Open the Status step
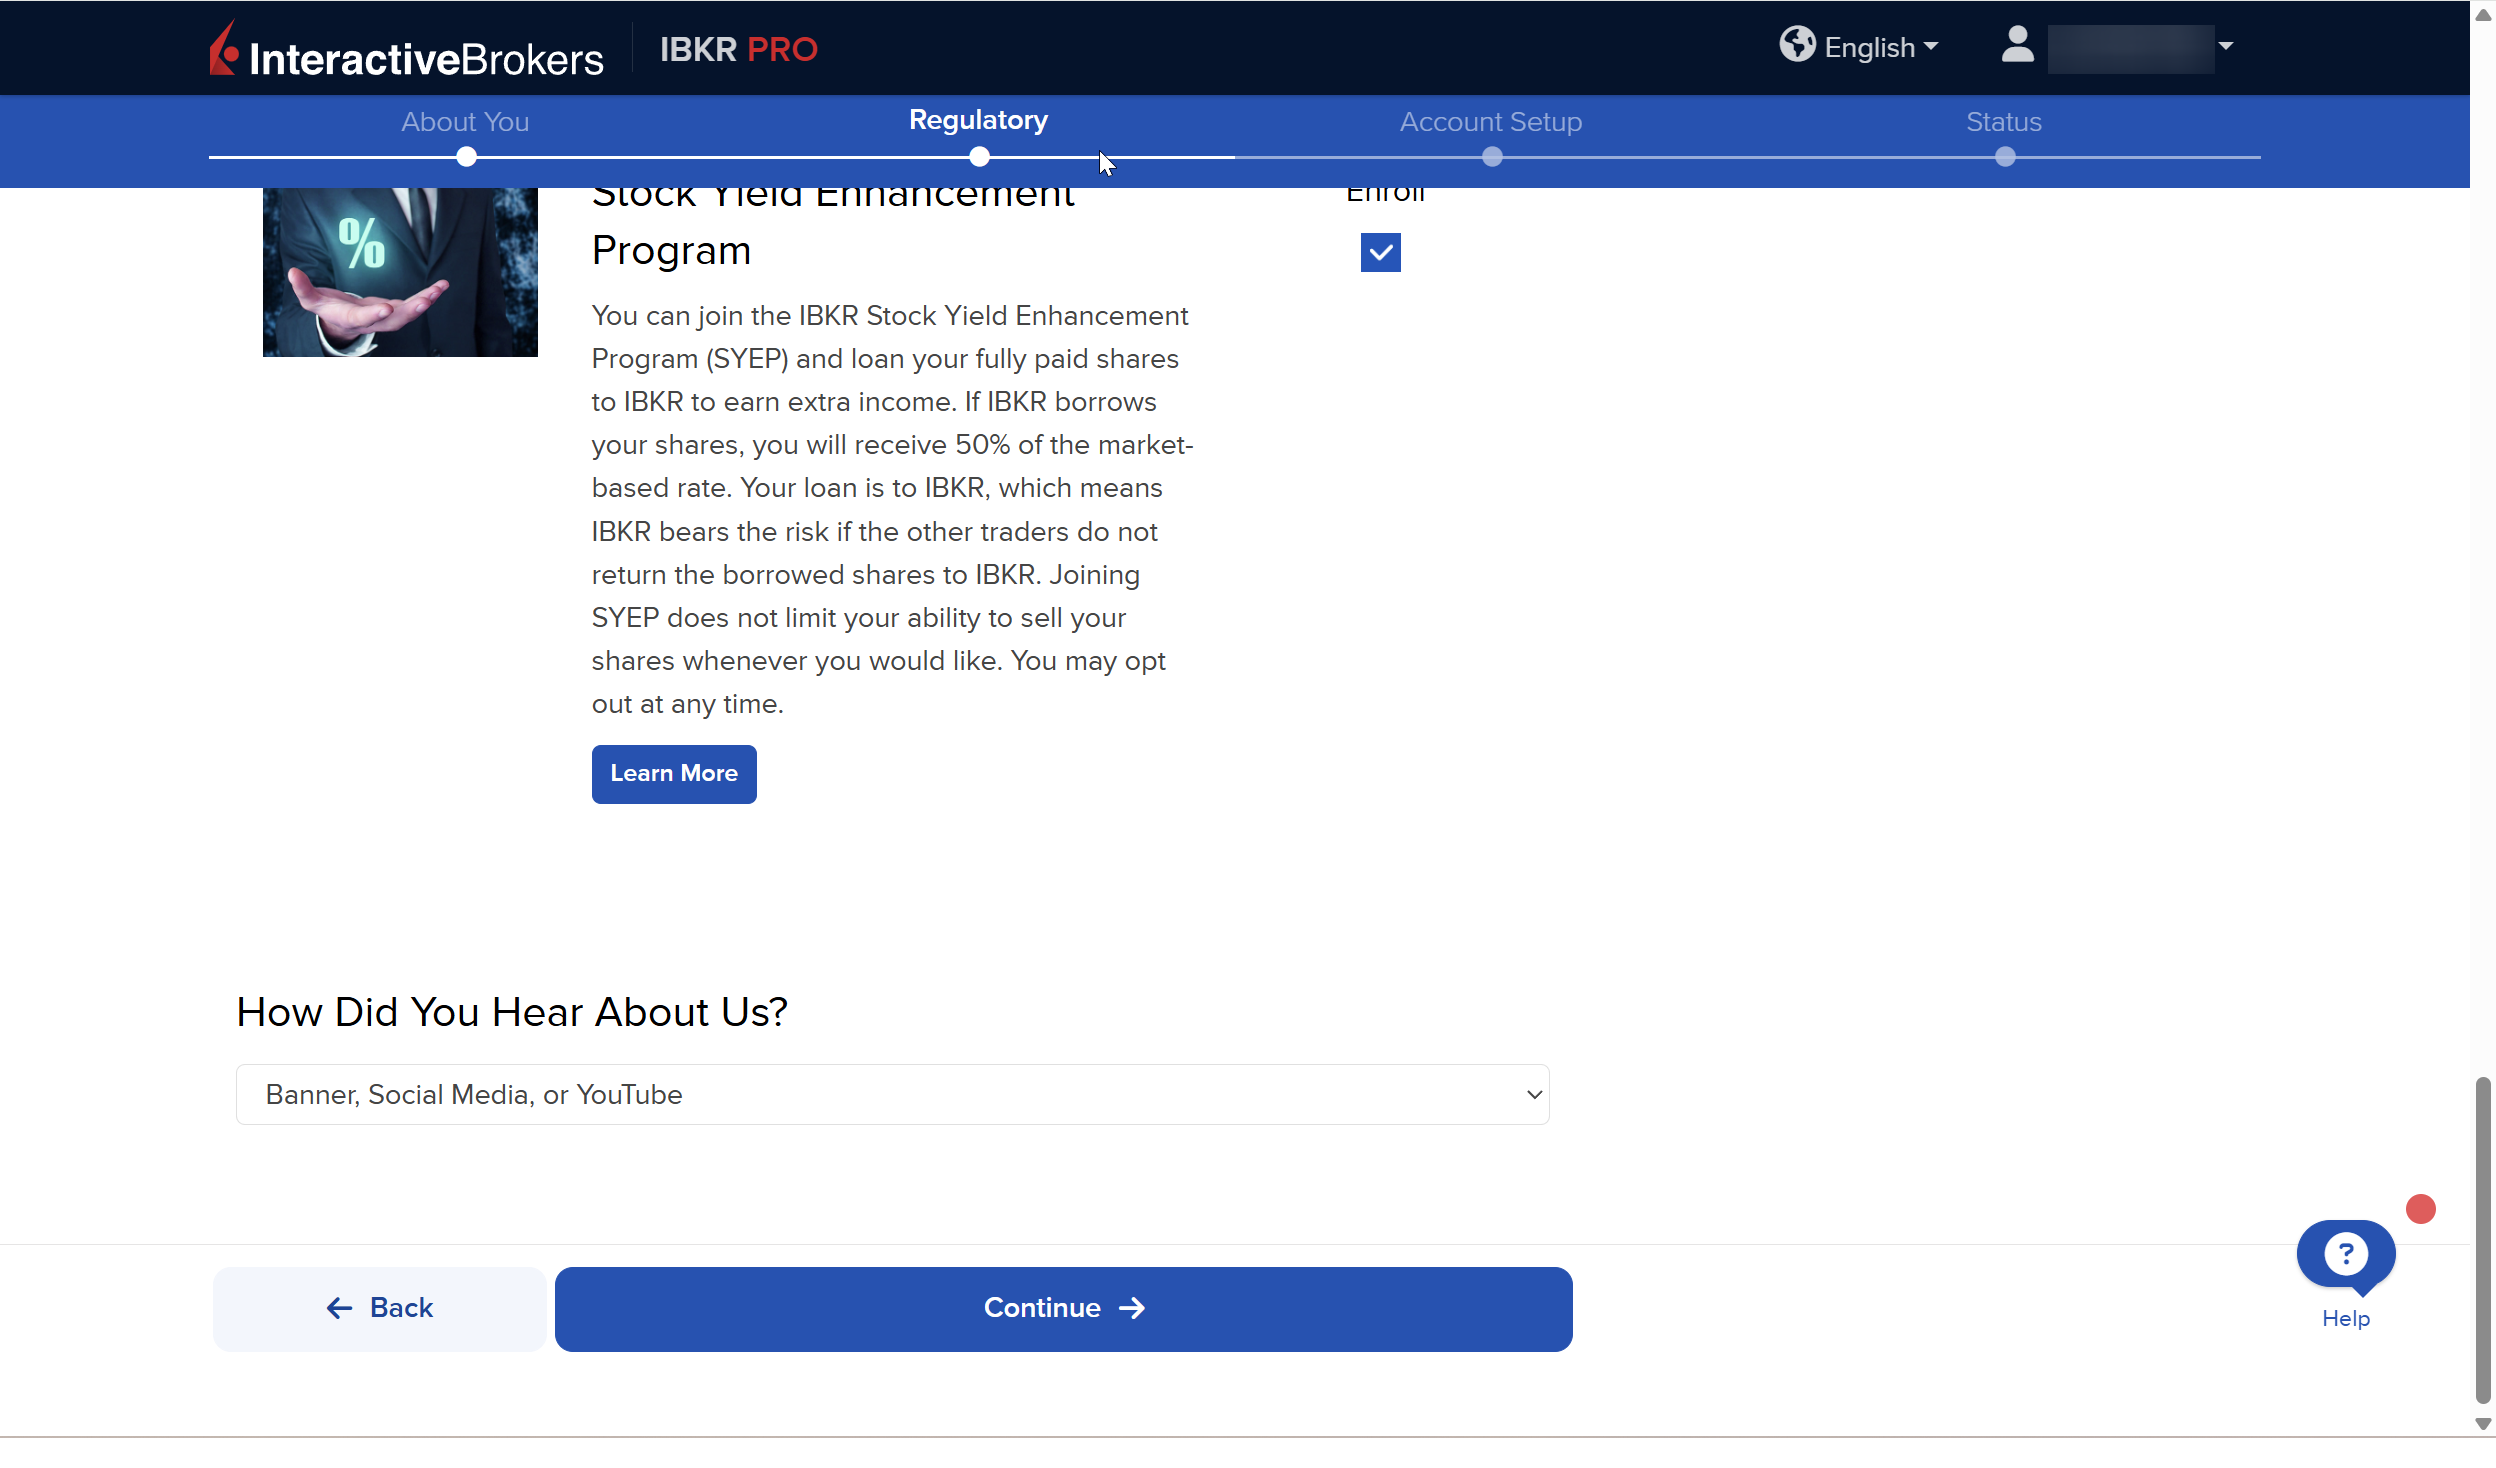The width and height of the screenshot is (2496, 1468). click(2003, 122)
